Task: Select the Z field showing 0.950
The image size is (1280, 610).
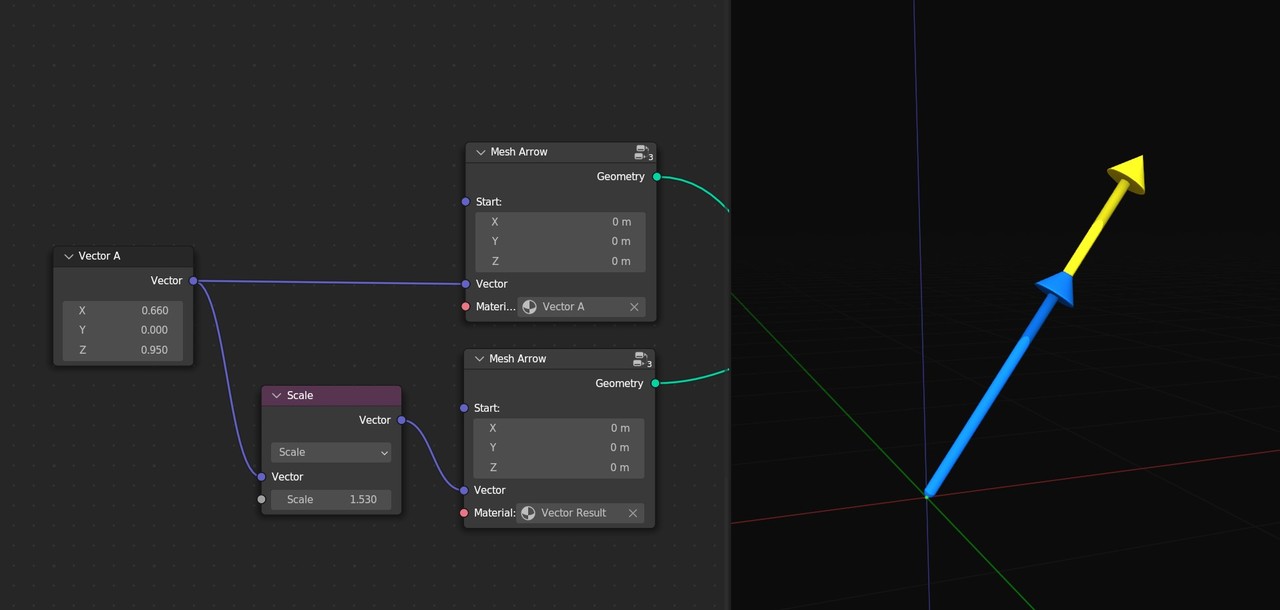Action: click(123, 350)
